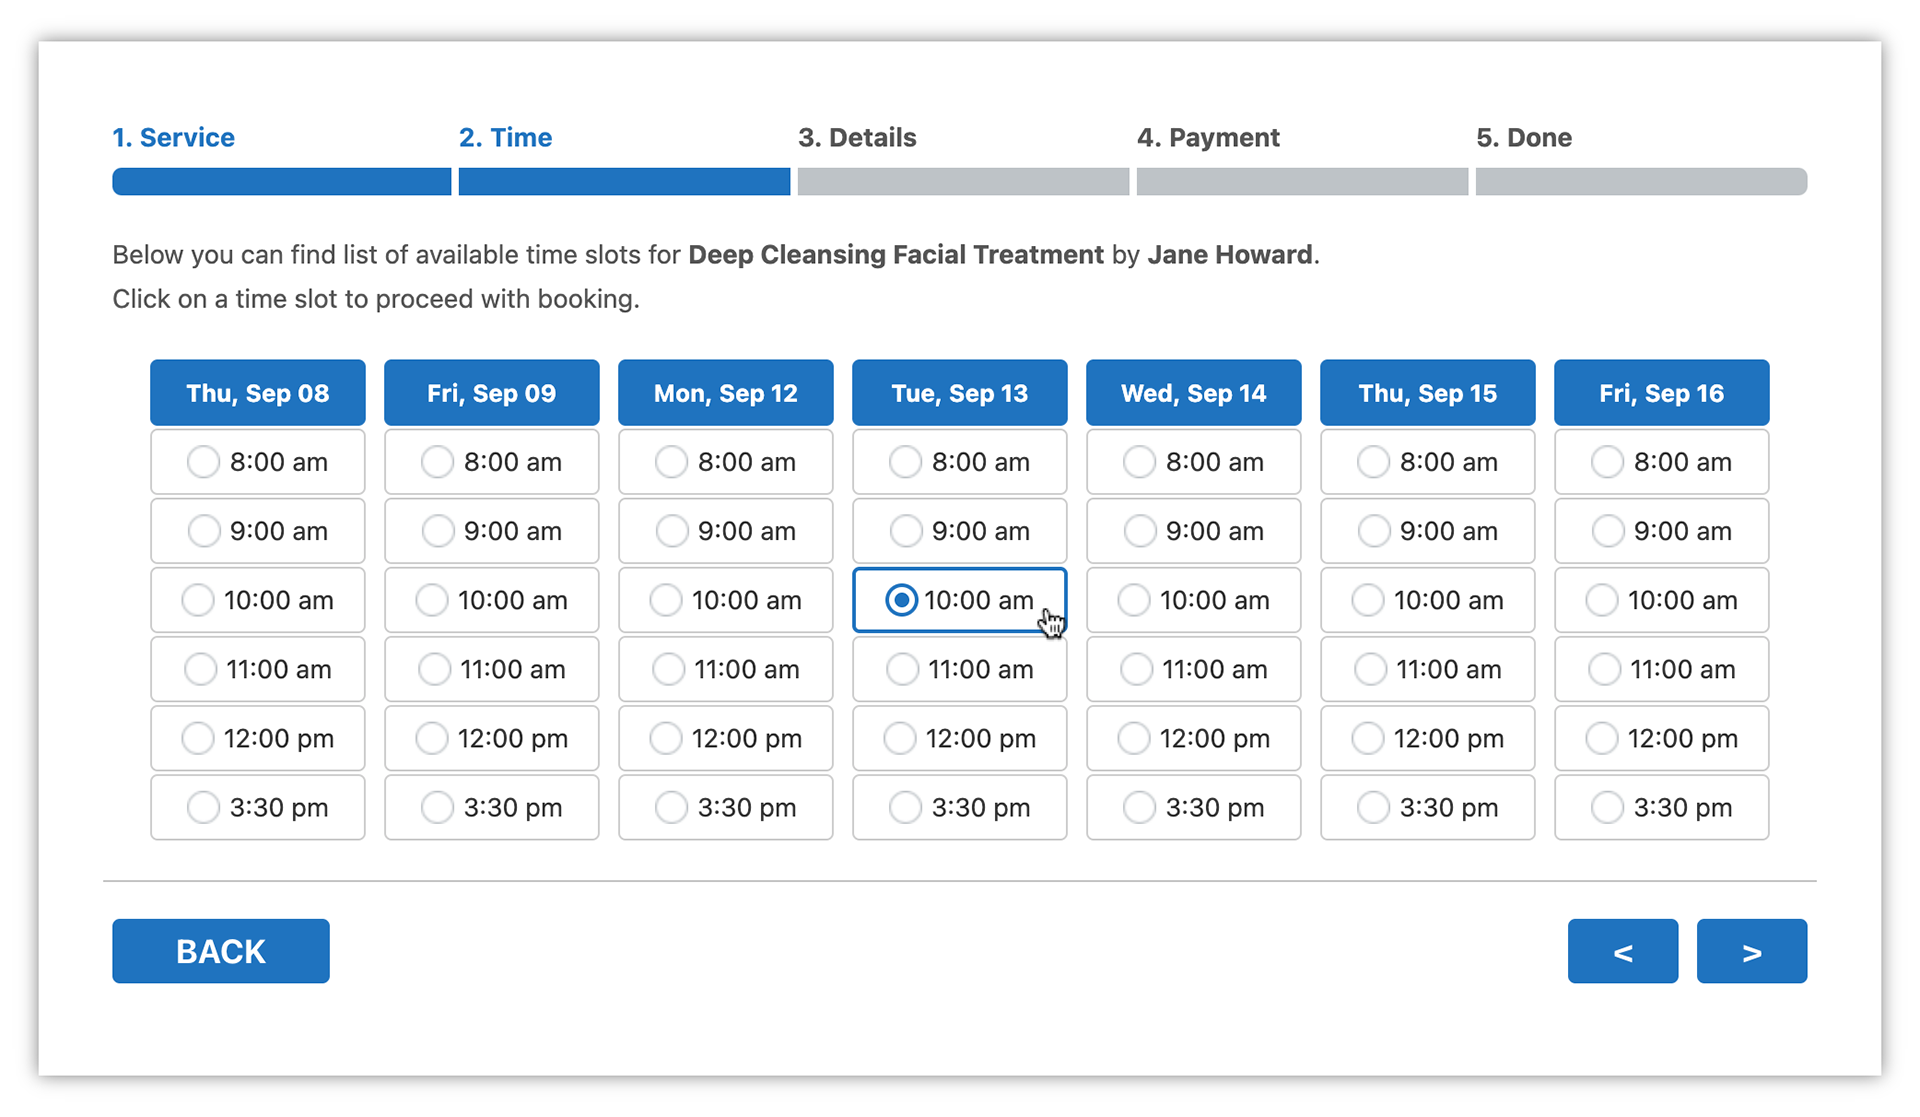The height and width of the screenshot is (1117, 1920).
Task: Click the Payment step progress bar segment
Action: coord(1302,181)
